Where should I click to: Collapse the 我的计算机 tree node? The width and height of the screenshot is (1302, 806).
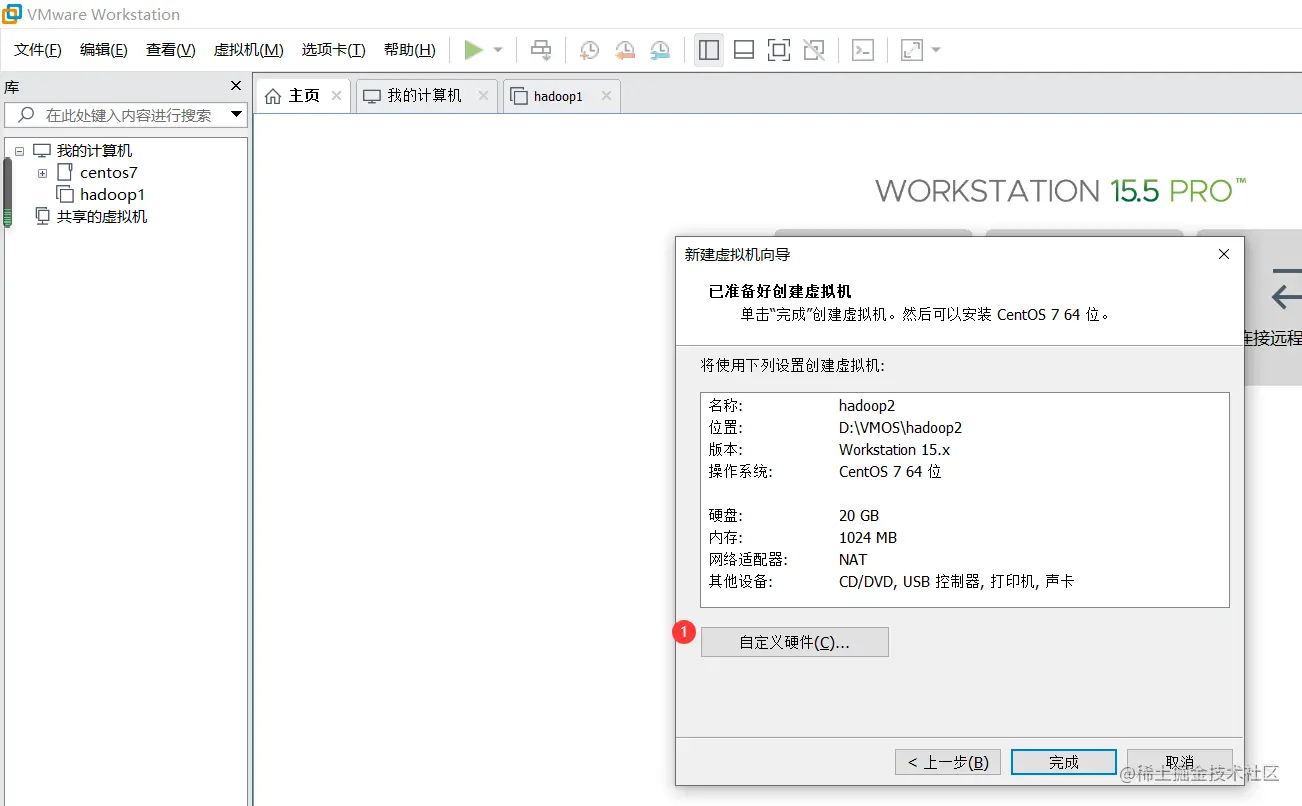19,151
